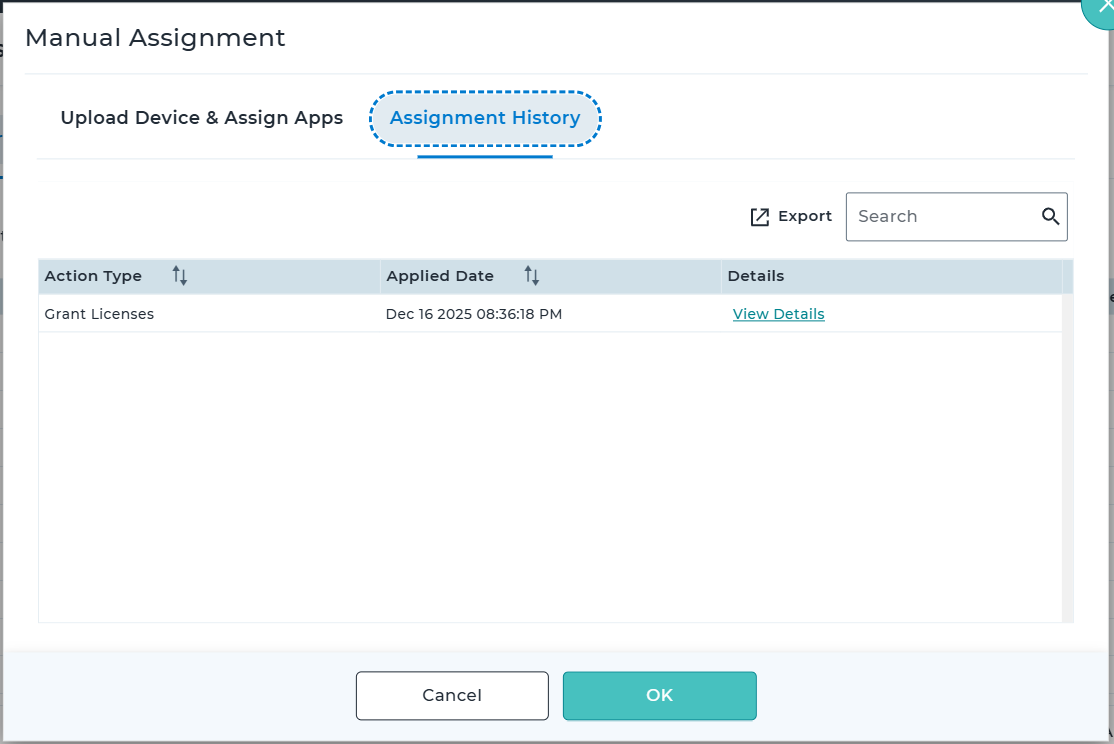Click the Export icon
The height and width of the screenshot is (744, 1114).
point(760,217)
